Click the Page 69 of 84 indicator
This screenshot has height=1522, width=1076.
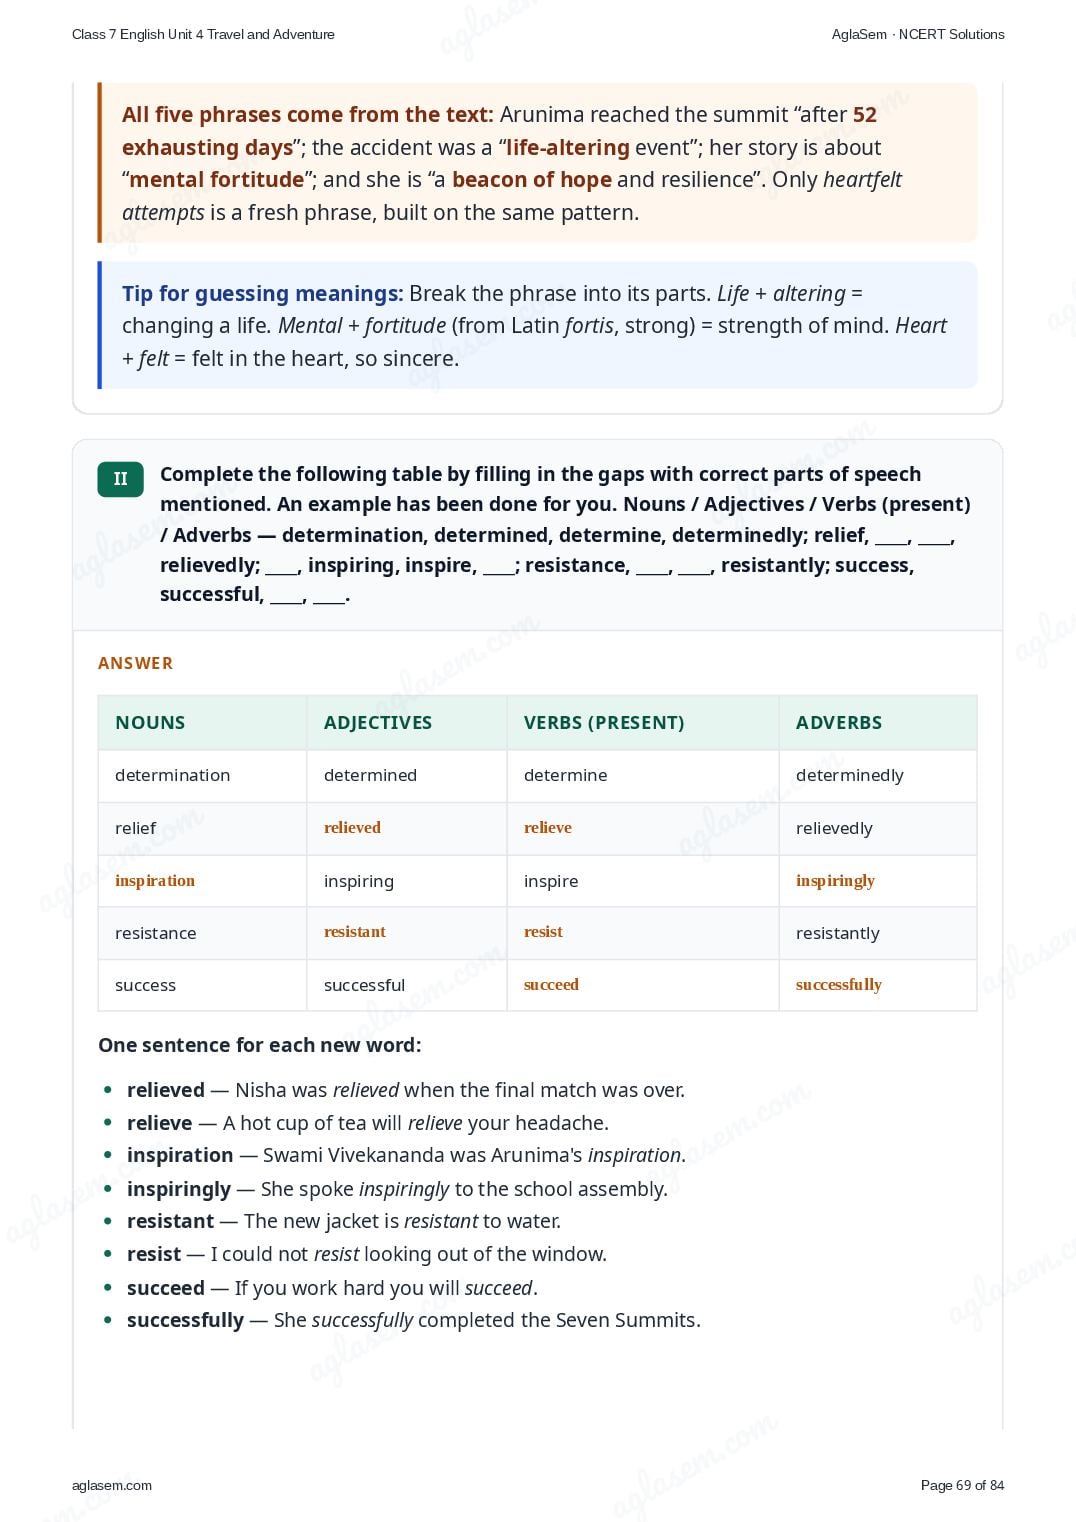pyautogui.click(x=962, y=1485)
